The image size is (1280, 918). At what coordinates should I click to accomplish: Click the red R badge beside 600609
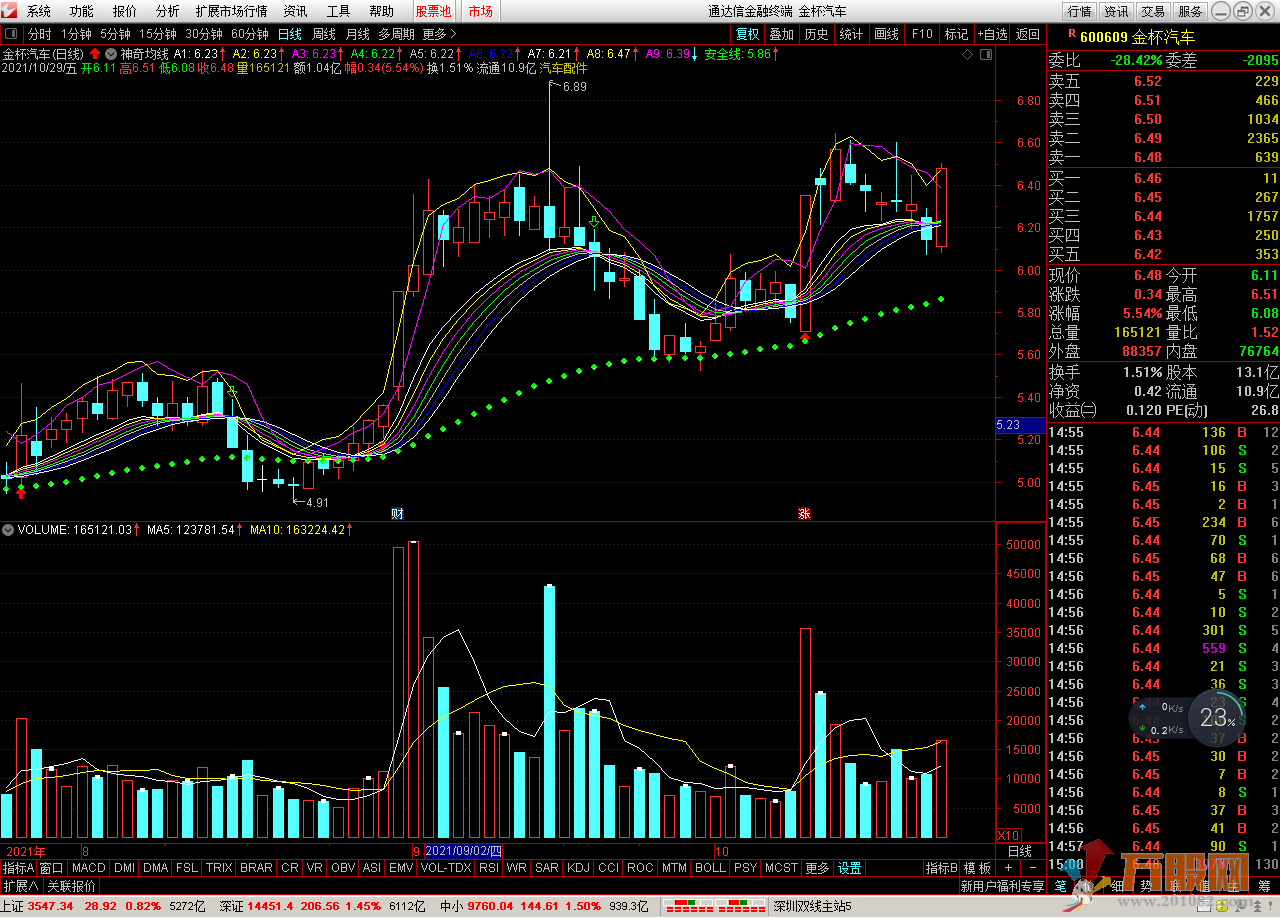click(1072, 33)
